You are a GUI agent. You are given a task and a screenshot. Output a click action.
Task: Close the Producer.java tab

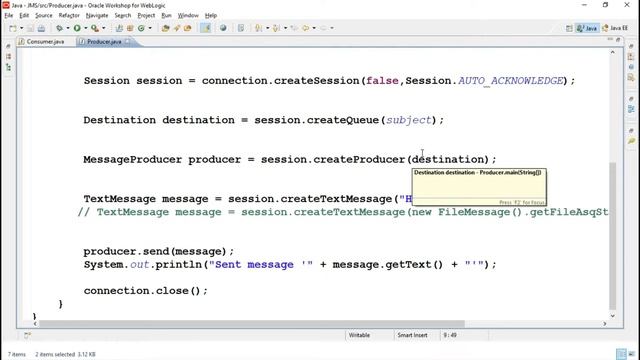(x=128, y=42)
